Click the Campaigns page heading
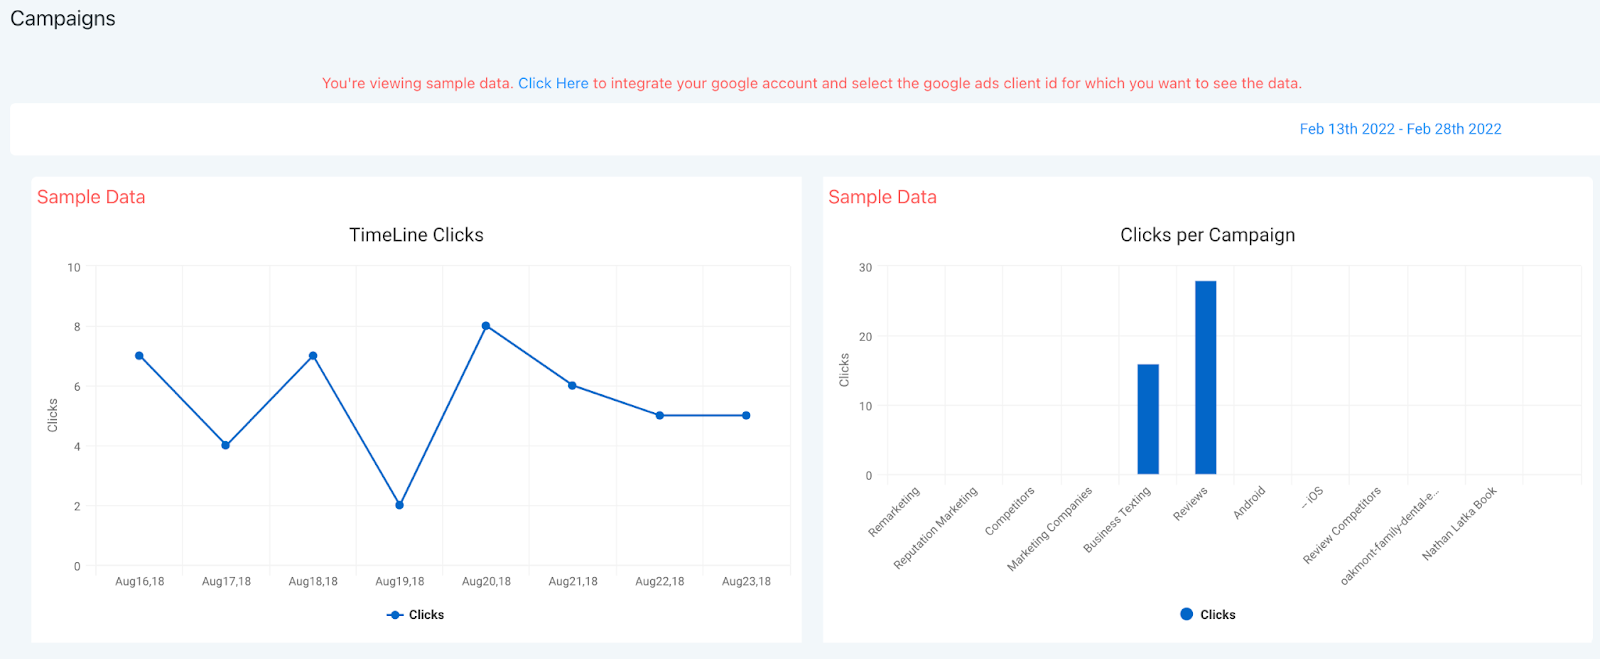The width and height of the screenshot is (1600, 659). tap(63, 19)
